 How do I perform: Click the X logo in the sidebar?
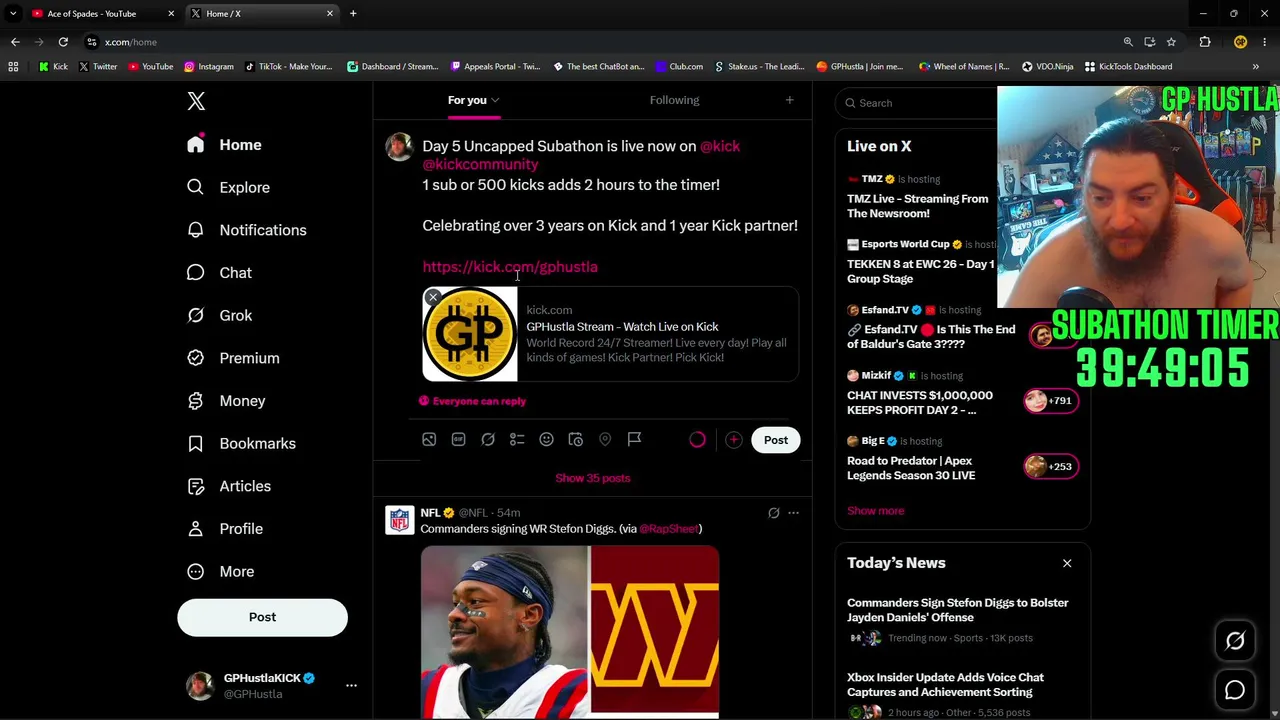pos(196,101)
